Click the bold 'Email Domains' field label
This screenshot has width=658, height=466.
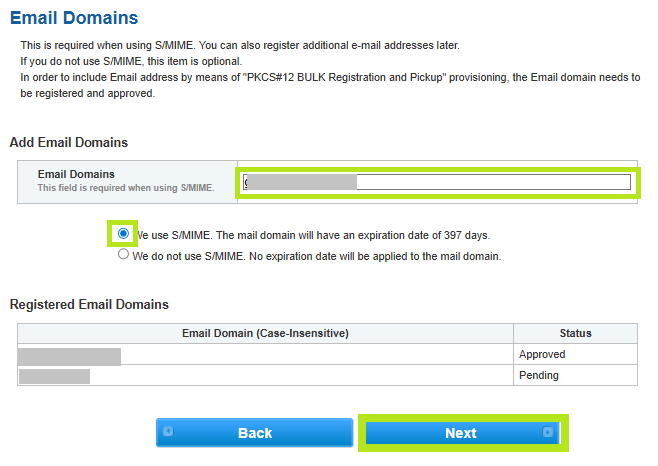pyautogui.click(x=76, y=174)
